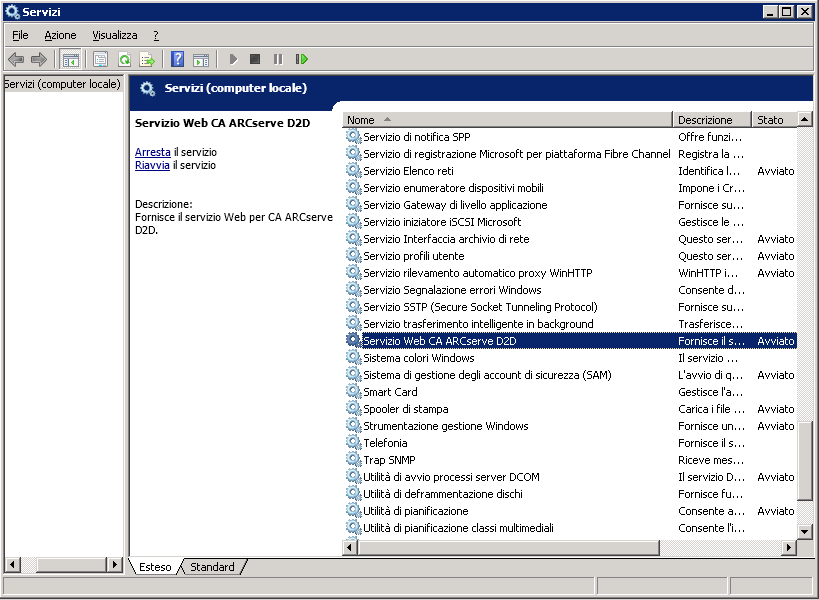Click the gear icon beside Spooler di stampa
The image size is (819, 600).
coord(353,409)
